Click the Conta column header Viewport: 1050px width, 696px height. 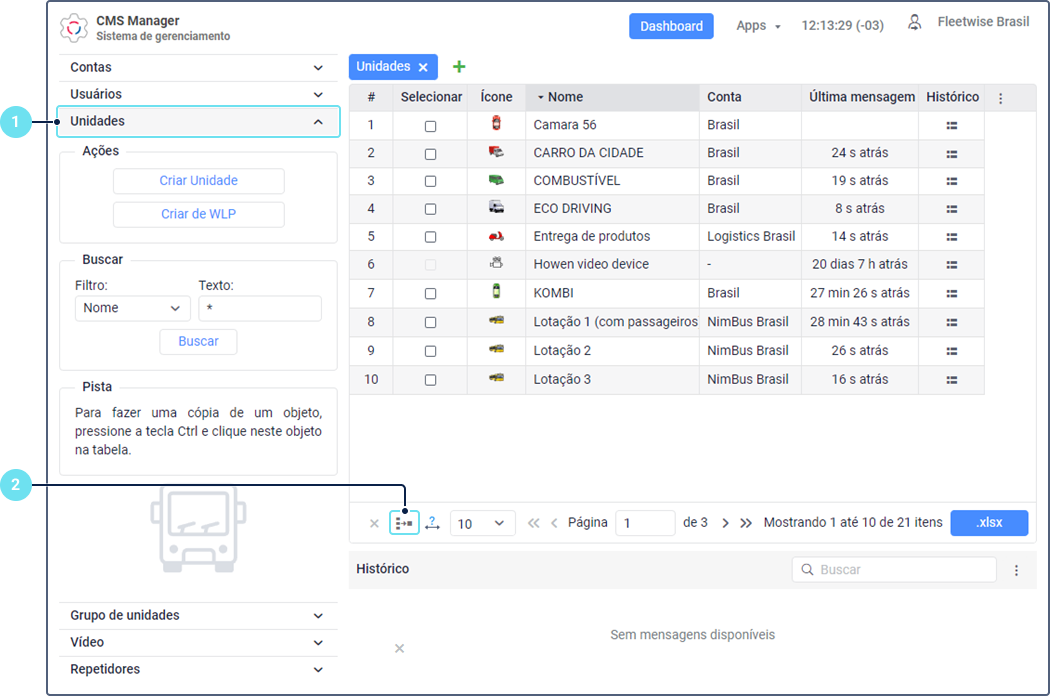[750, 97]
